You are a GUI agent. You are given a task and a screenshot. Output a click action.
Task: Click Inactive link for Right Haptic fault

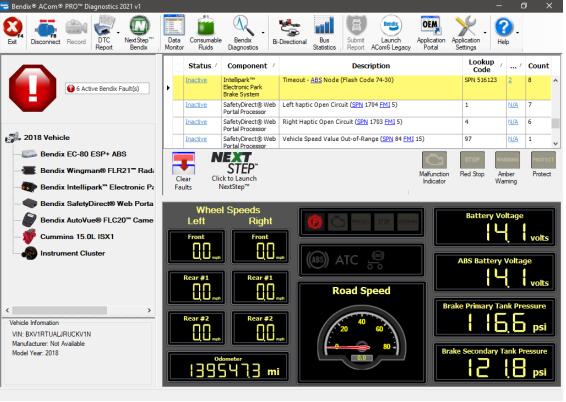click(x=196, y=122)
